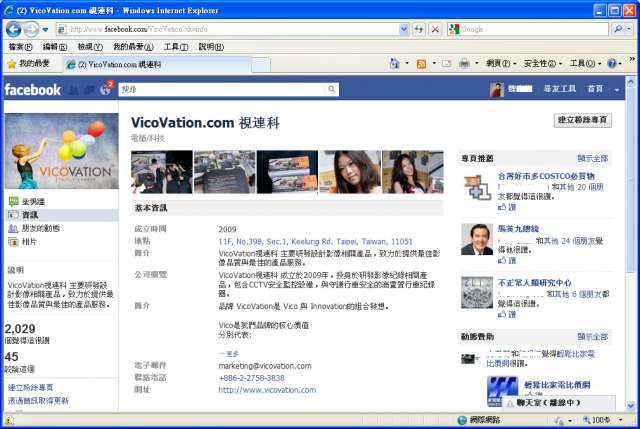The width and height of the screenshot is (640, 429).
Task: Click the Facebook search magnifier button
Action: [332, 89]
